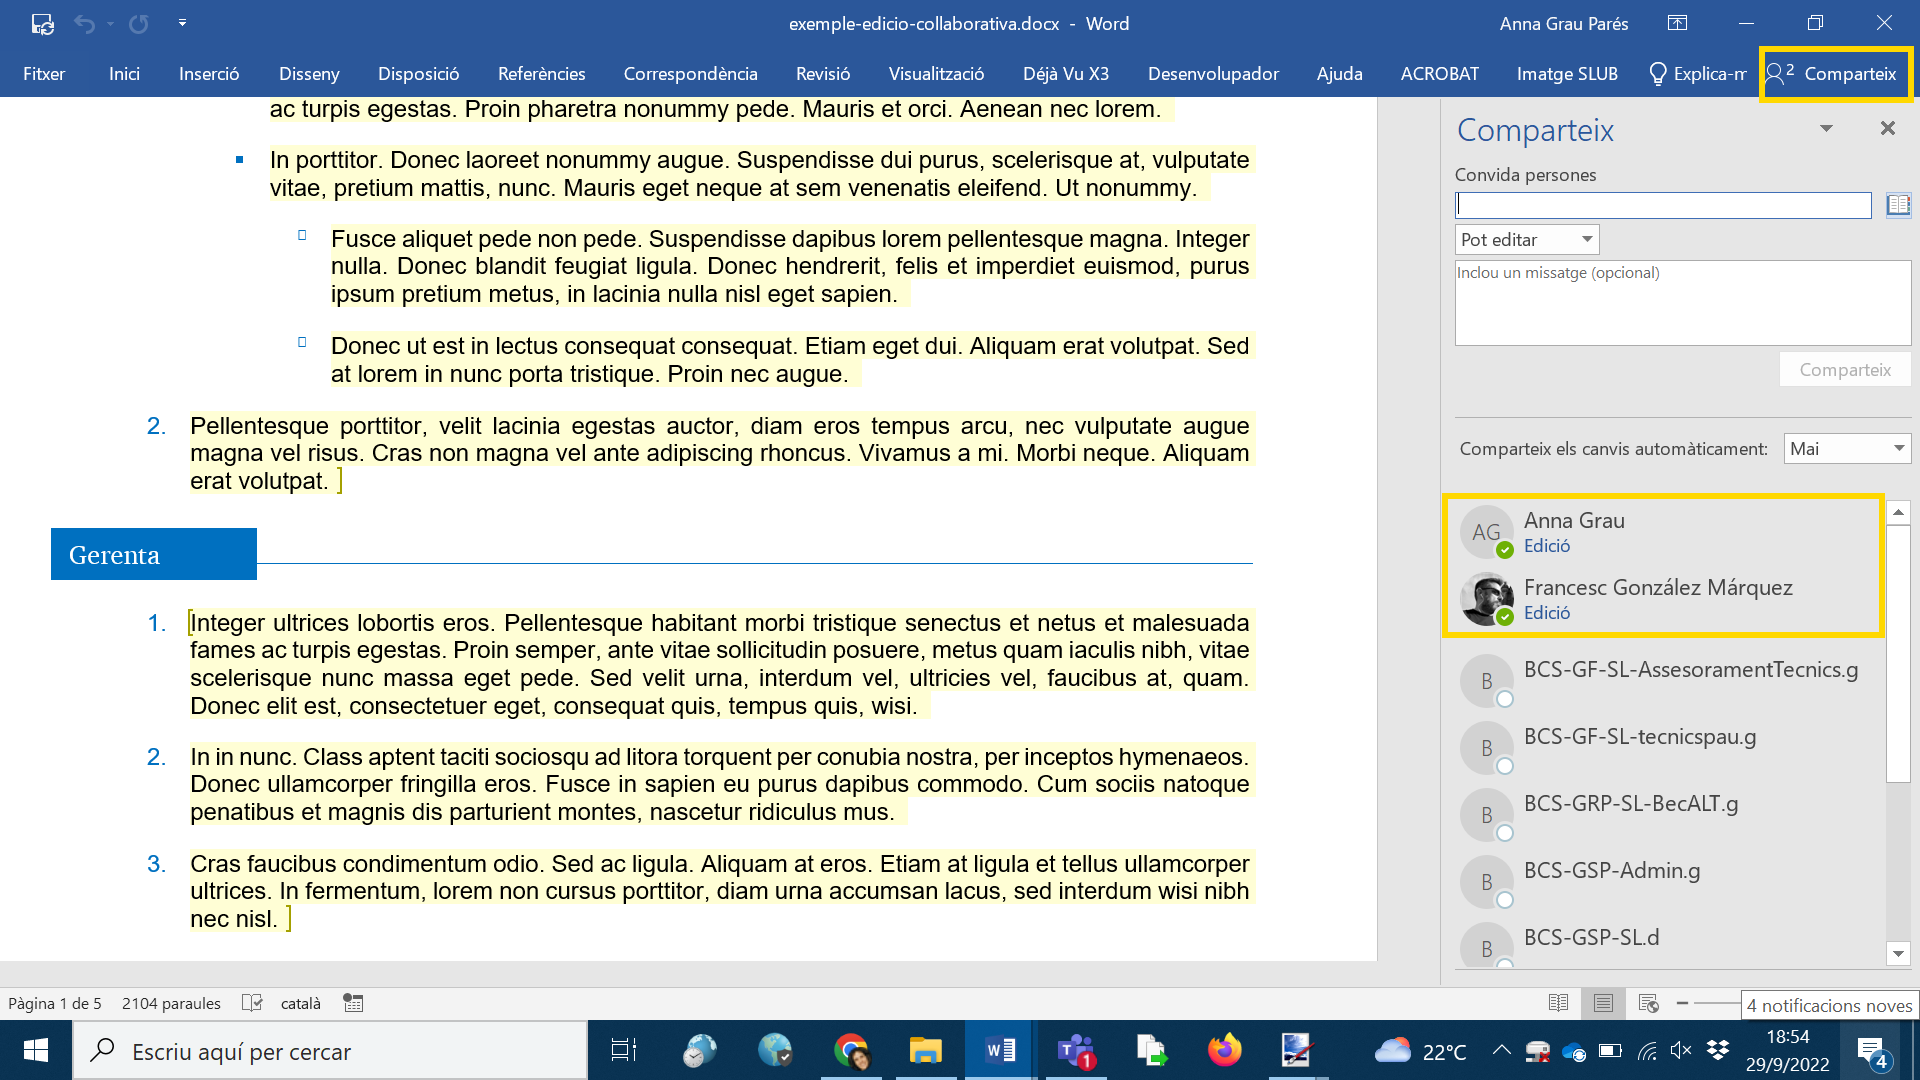1920x1080 pixels.
Task: Expand the Customize Quick Access Toolbar menu
Action: point(182,23)
